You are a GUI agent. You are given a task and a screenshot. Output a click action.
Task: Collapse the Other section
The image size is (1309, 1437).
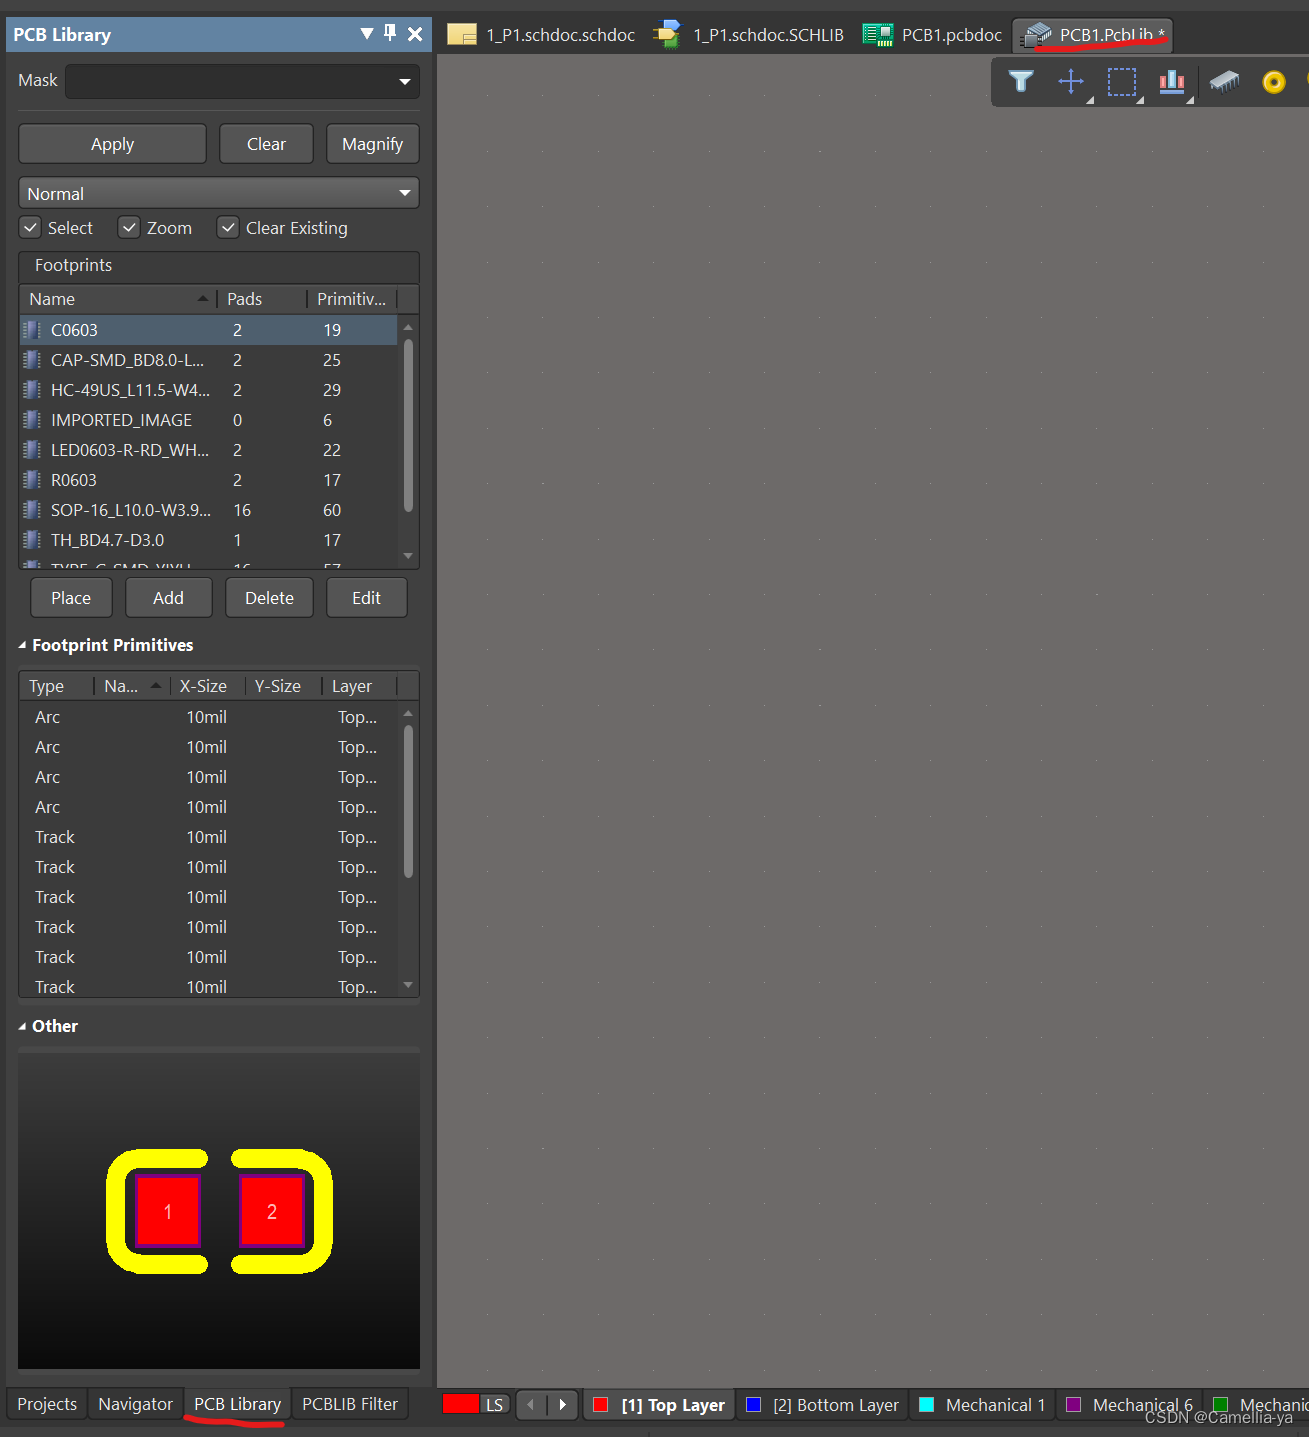tap(22, 1027)
